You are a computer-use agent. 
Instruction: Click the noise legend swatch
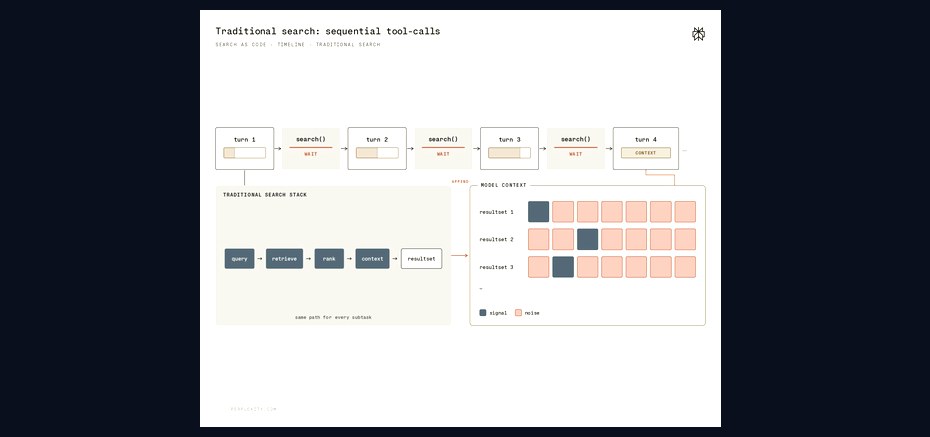(518, 312)
